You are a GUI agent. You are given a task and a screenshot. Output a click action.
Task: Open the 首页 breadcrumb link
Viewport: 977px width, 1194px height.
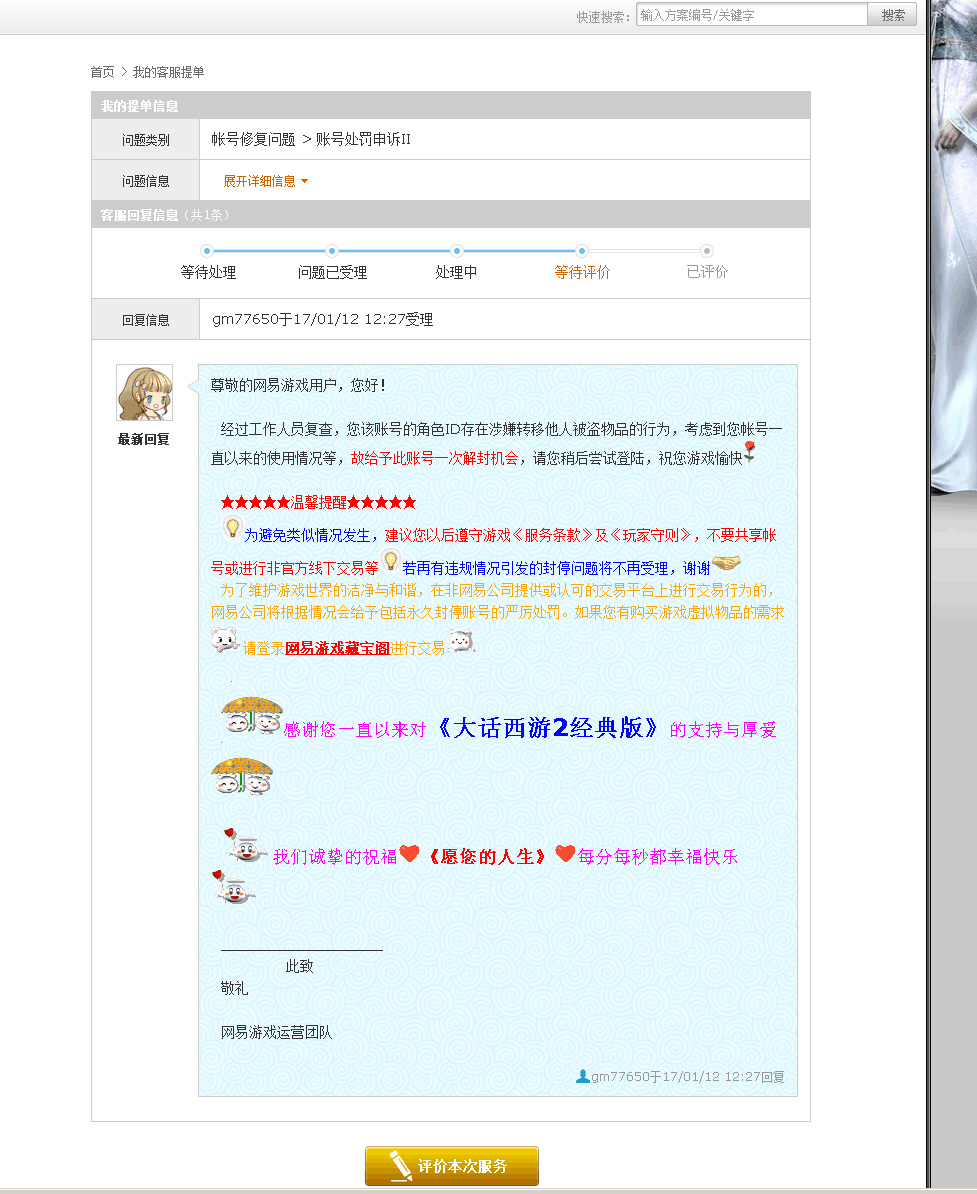pyautogui.click(x=102, y=72)
